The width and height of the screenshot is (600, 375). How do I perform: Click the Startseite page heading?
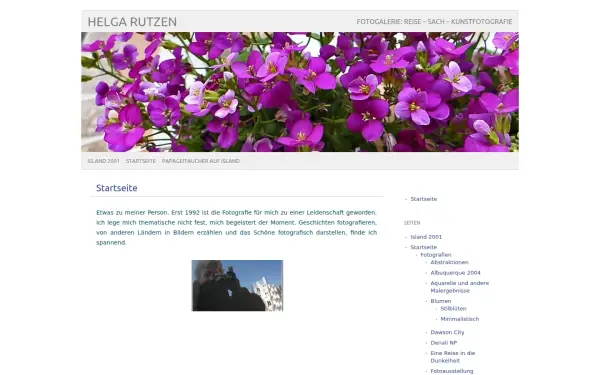[x=117, y=188]
